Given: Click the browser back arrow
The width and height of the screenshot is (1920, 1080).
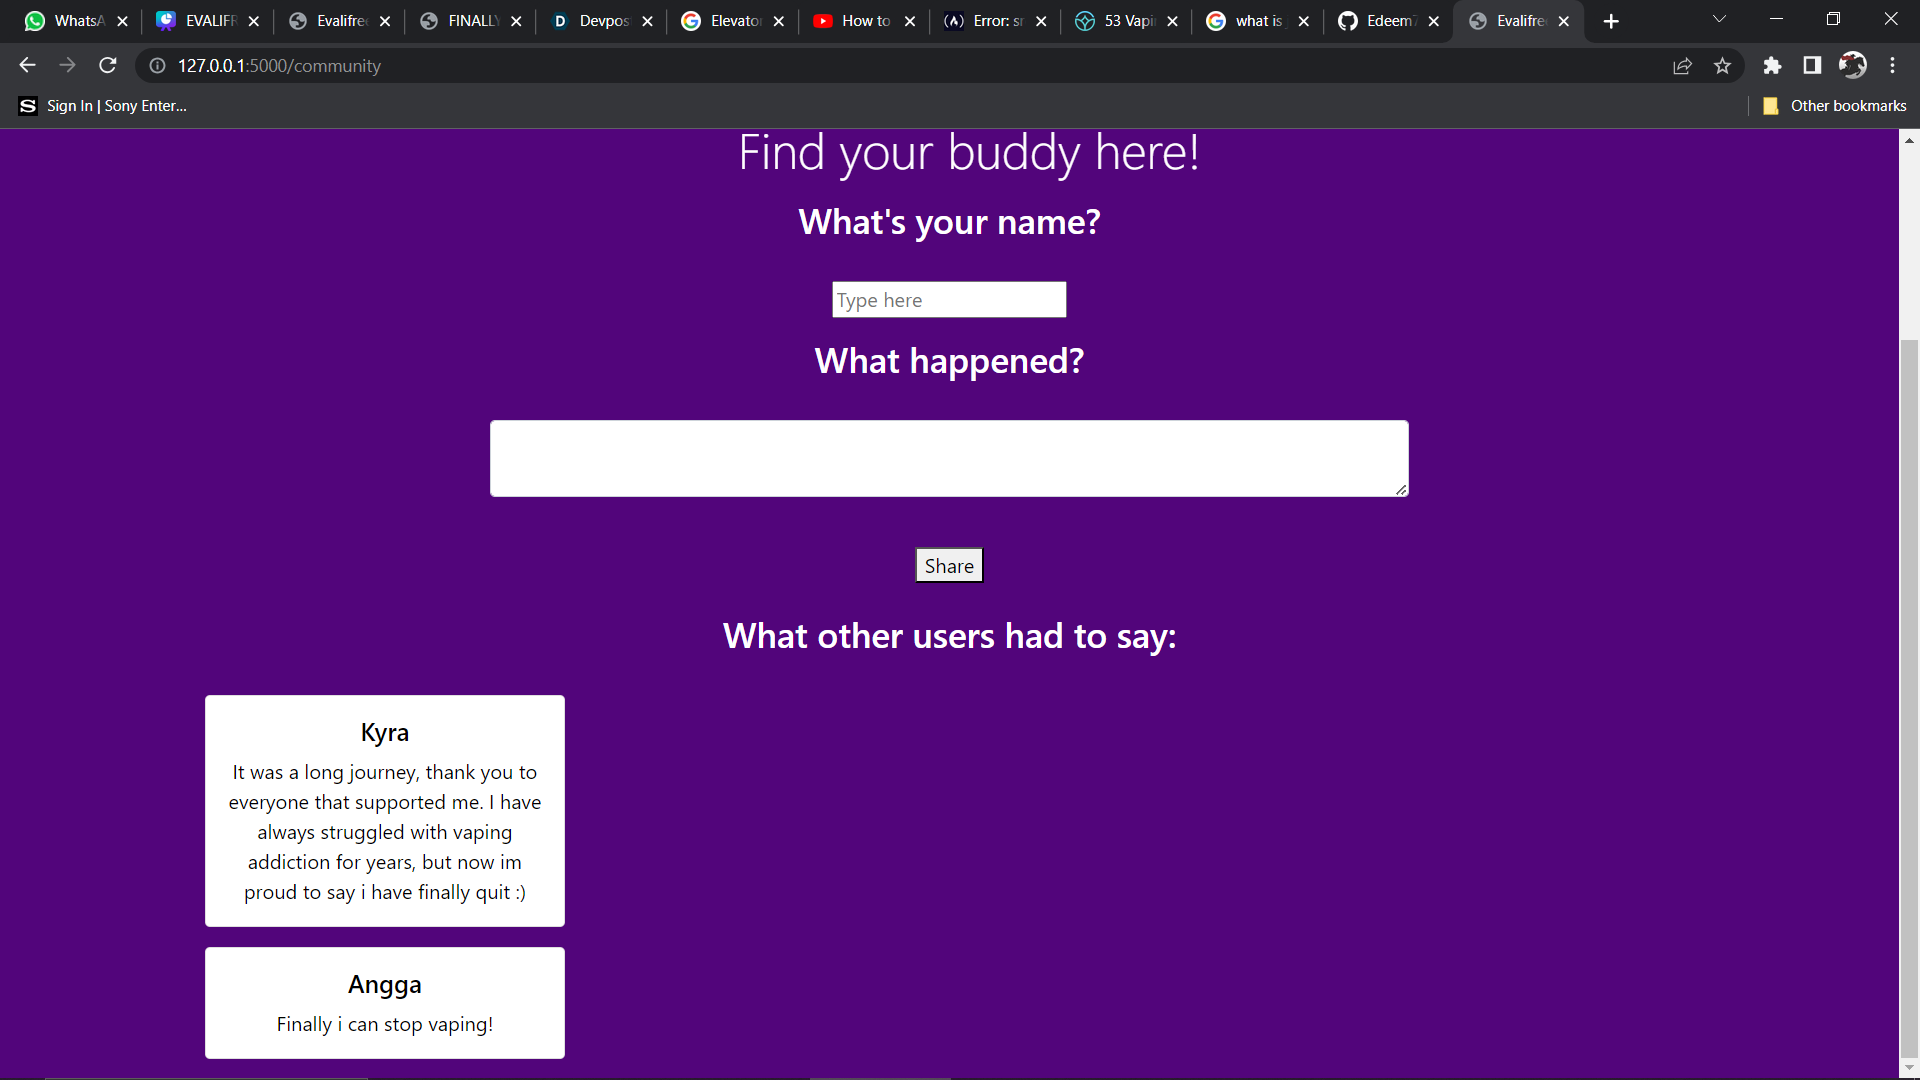Looking at the screenshot, I should coord(27,65).
